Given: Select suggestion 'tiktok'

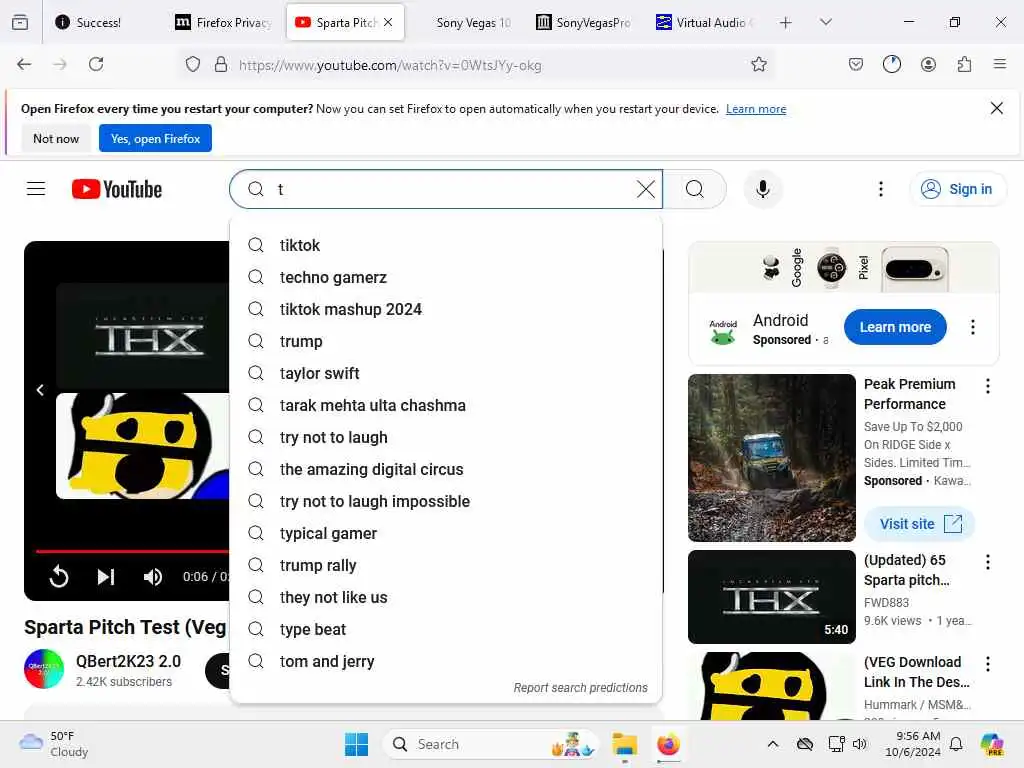Looking at the screenshot, I should 446,246.
